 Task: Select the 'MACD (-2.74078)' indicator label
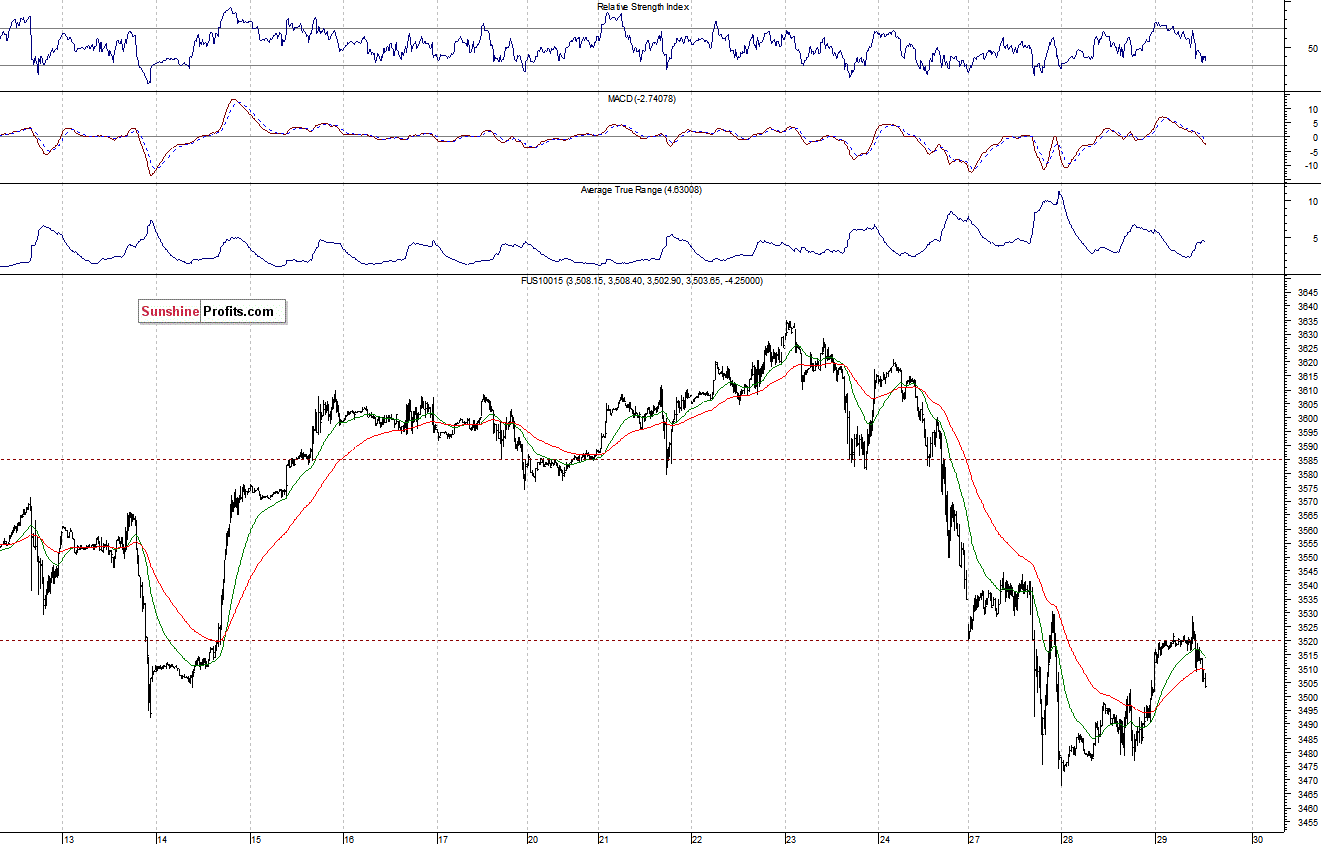tap(643, 99)
